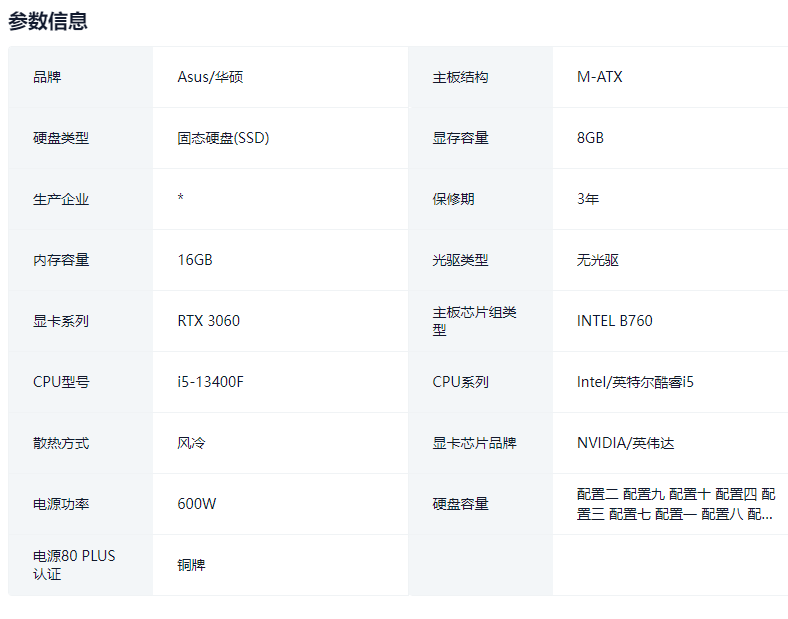Click the i5-13400F CPU model value
The height and width of the screenshot is (619, 788).
click(211, 382)
